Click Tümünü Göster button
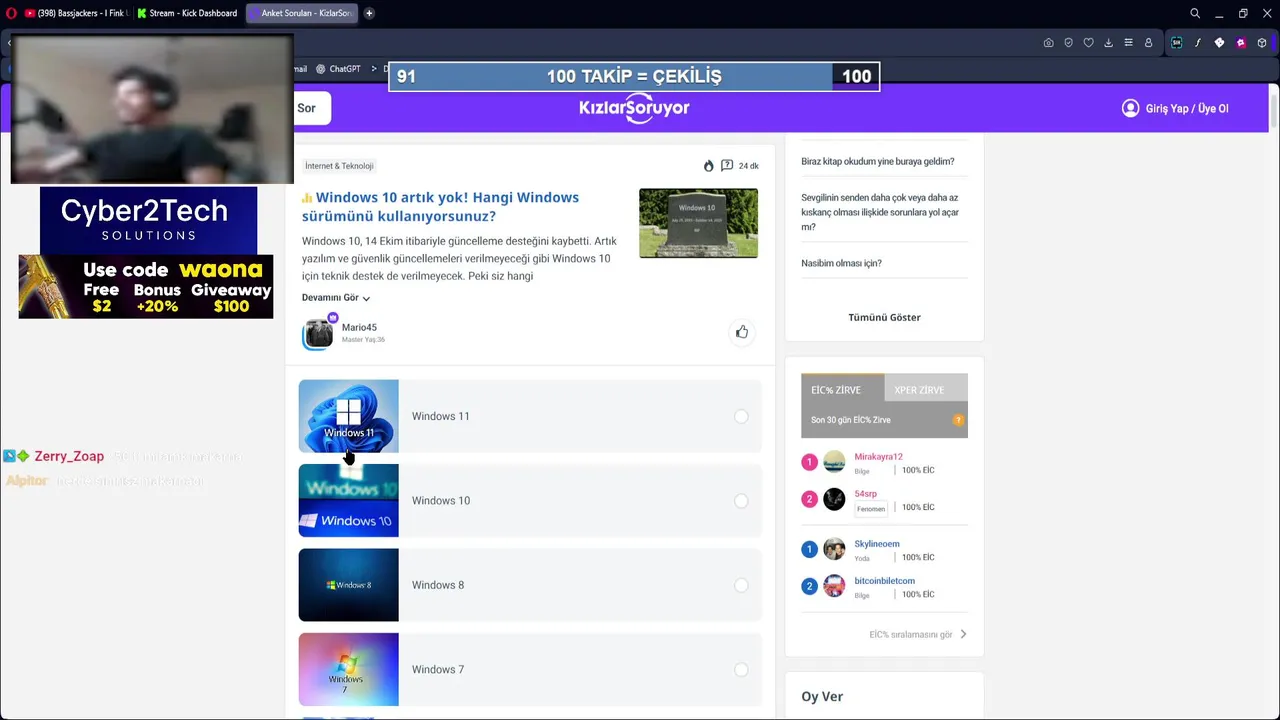Image resolution: width=1280 pixels, height=720 pixels. pos(884,317)
